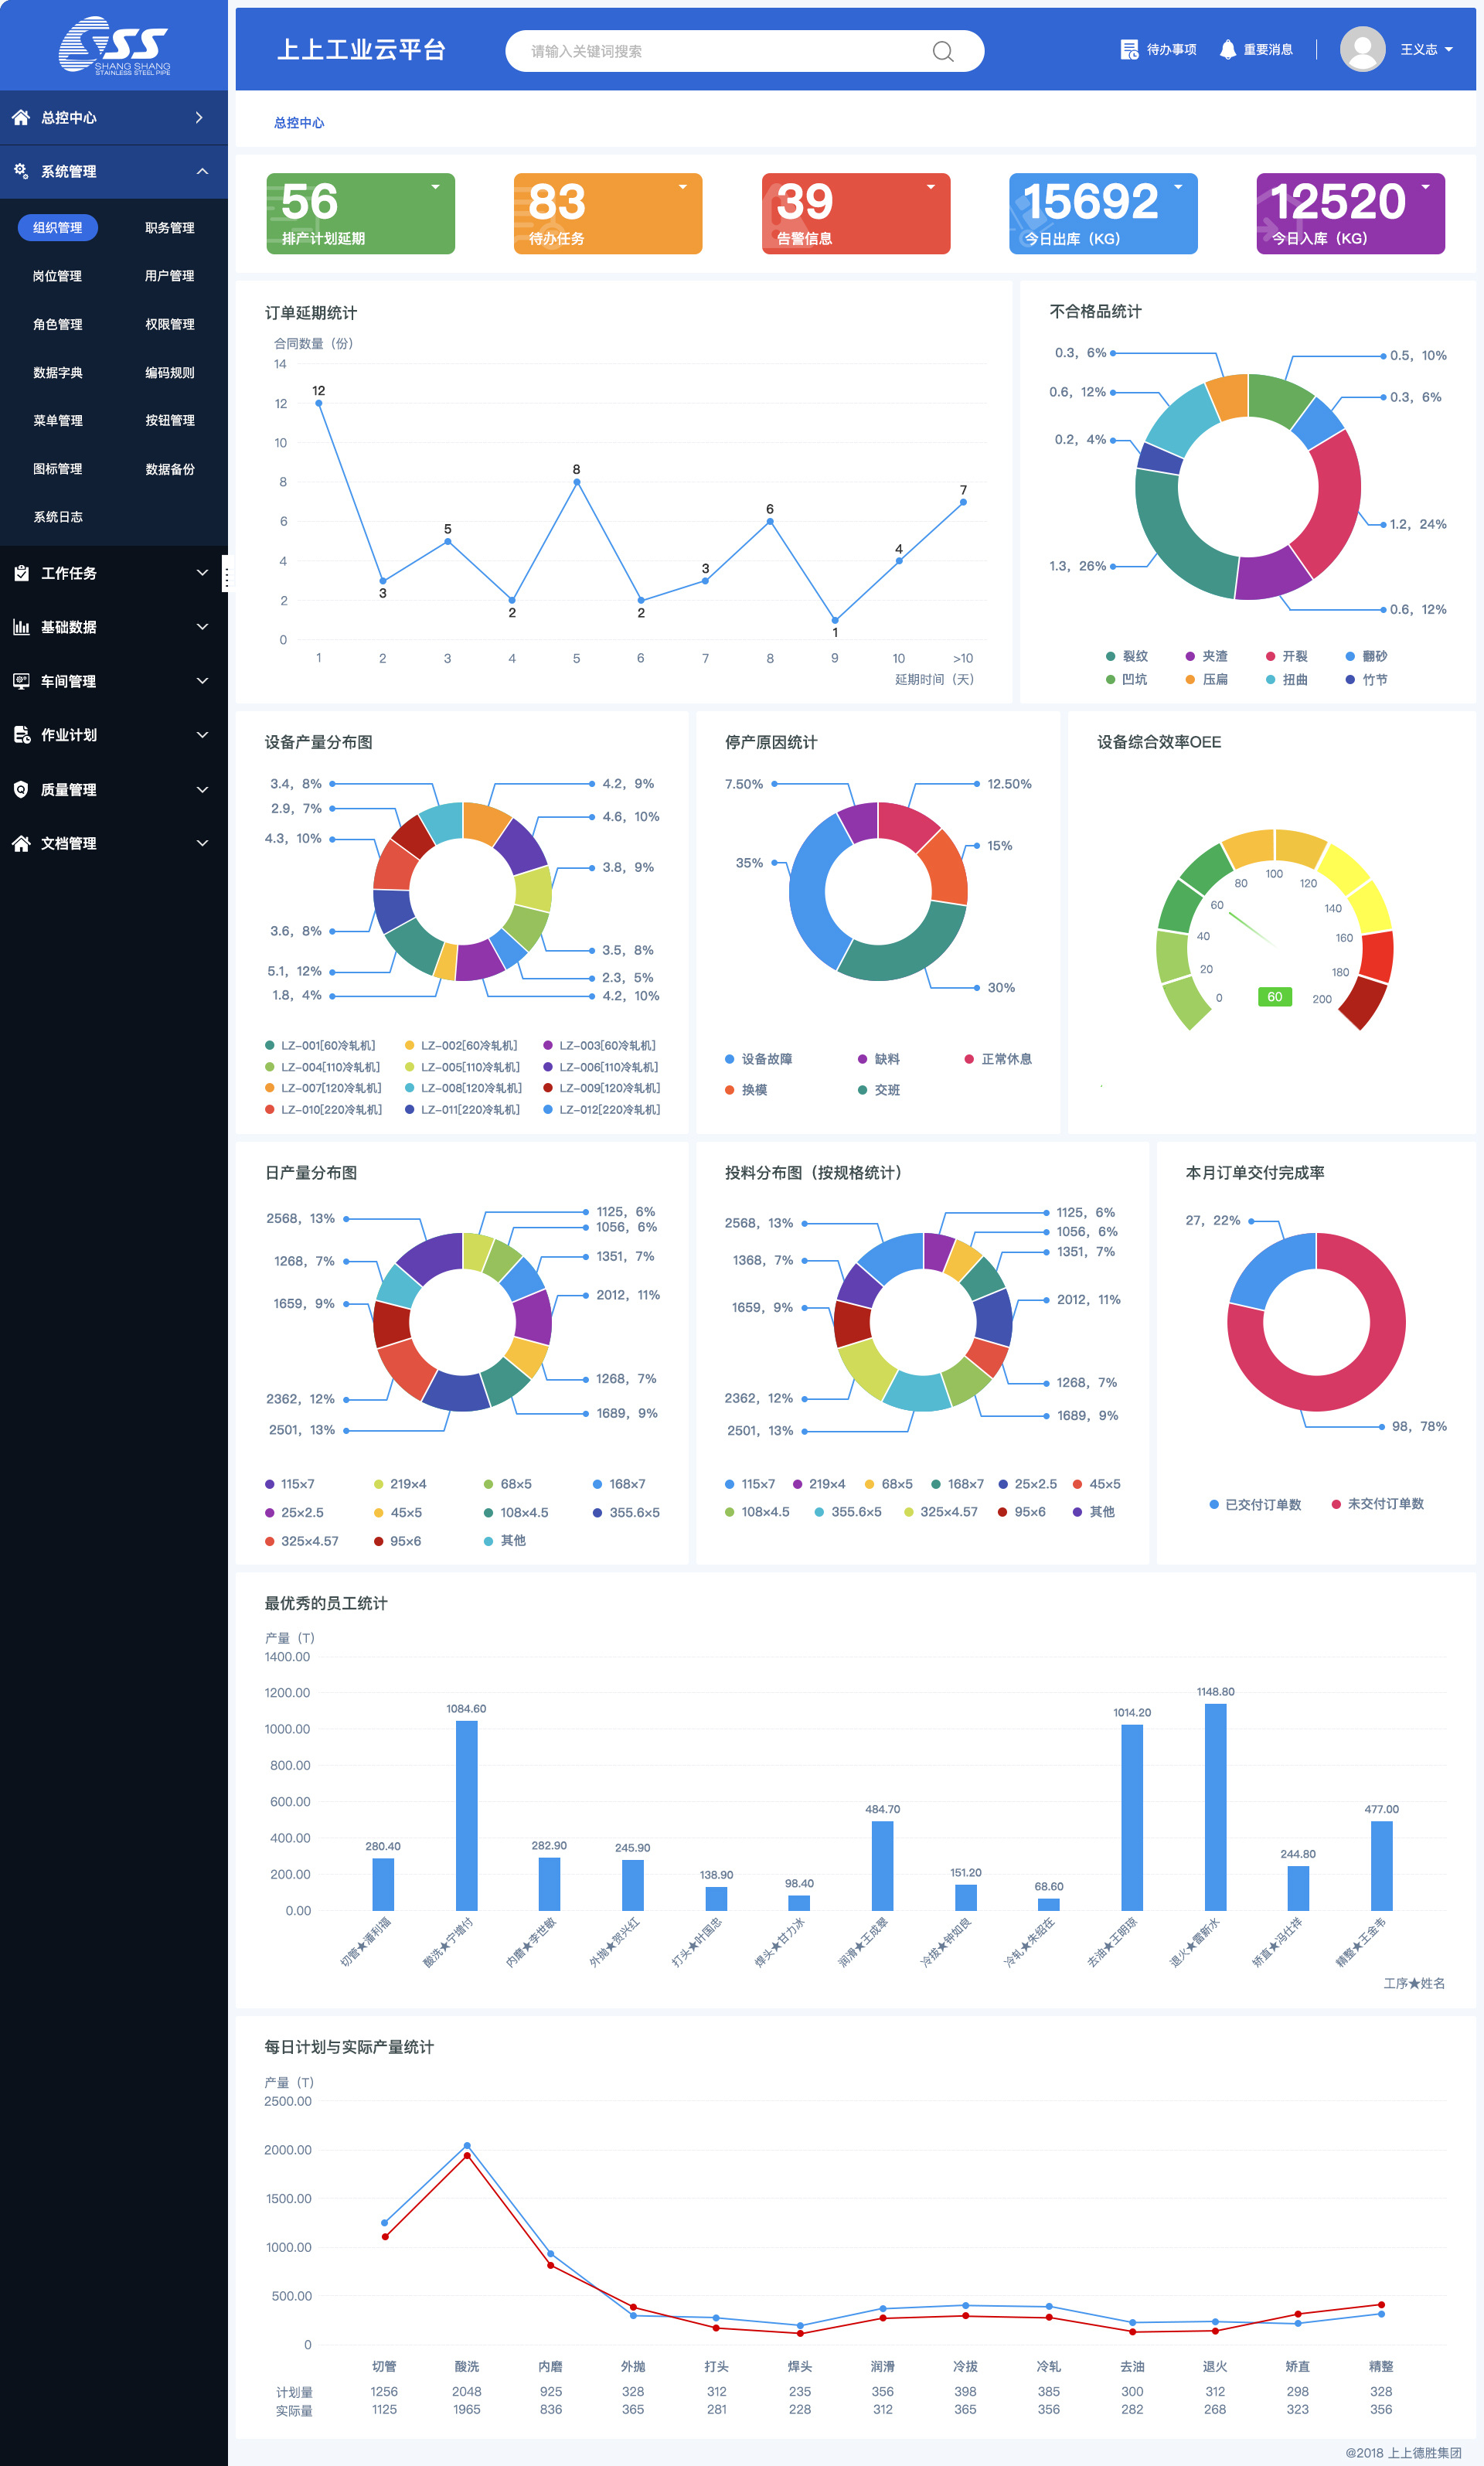1484x2466 pixels.
Task: Click the 1148.80 退火 bar in employee chart
Action: click(1215, 1807)
